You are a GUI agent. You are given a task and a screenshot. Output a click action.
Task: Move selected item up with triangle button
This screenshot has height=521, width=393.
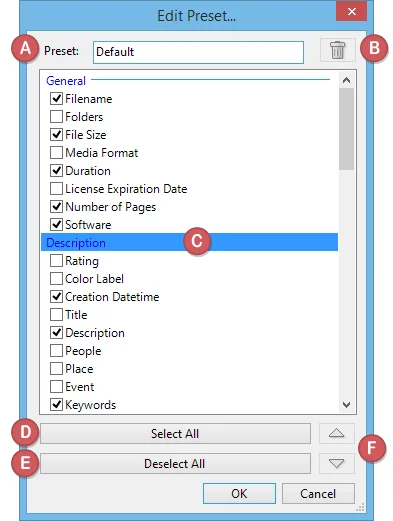336,433
